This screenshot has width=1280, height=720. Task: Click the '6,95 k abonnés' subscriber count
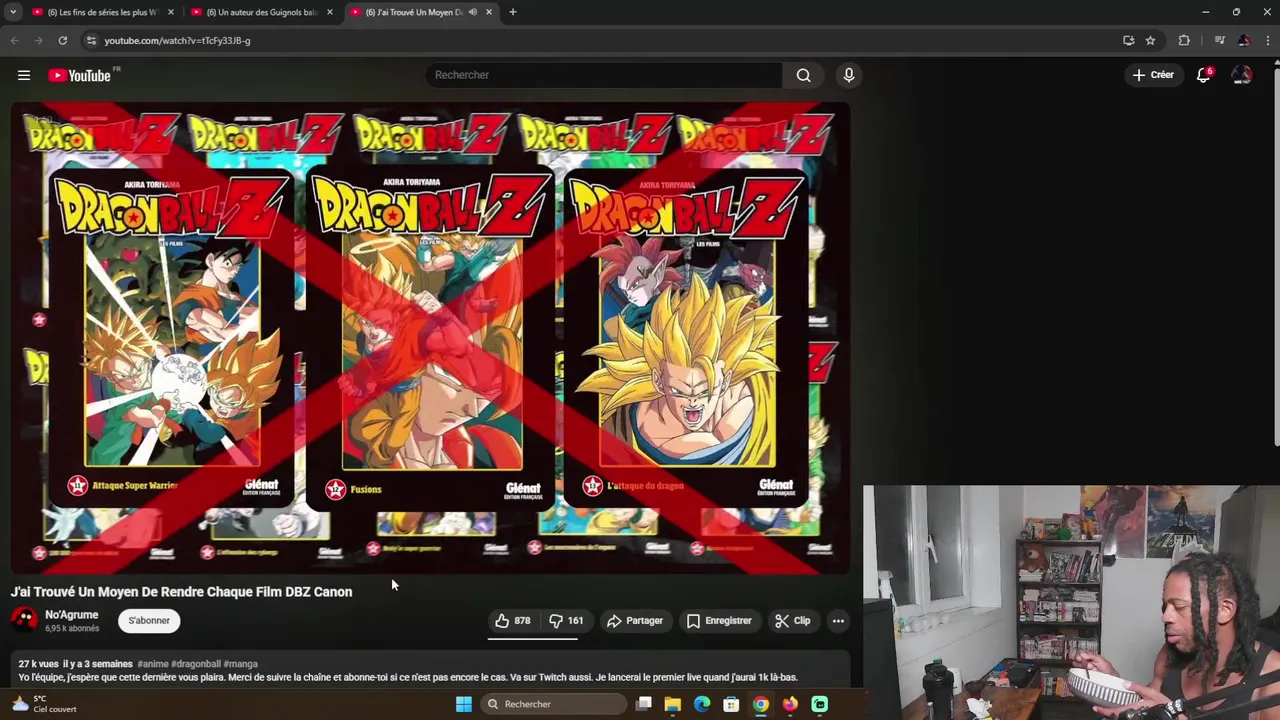72,629
